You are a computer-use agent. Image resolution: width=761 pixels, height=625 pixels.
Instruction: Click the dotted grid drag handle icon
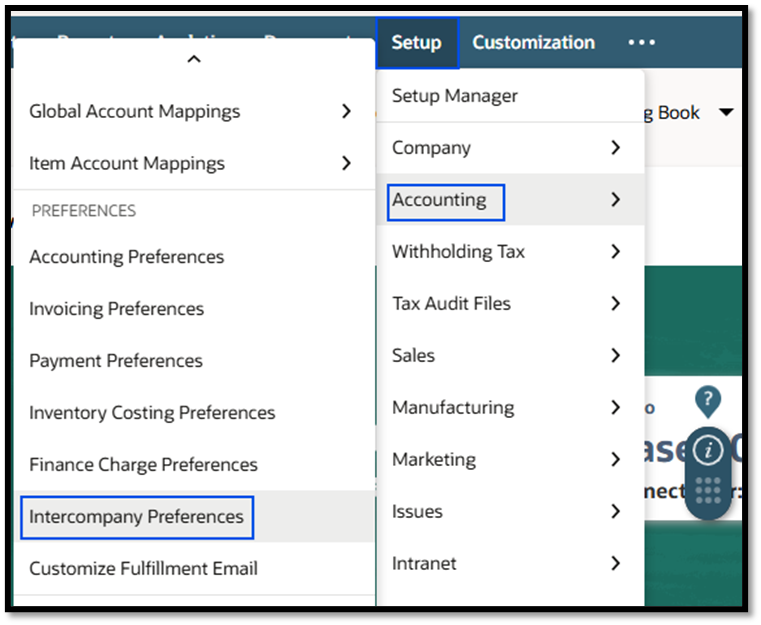click(x=708, y=490)
